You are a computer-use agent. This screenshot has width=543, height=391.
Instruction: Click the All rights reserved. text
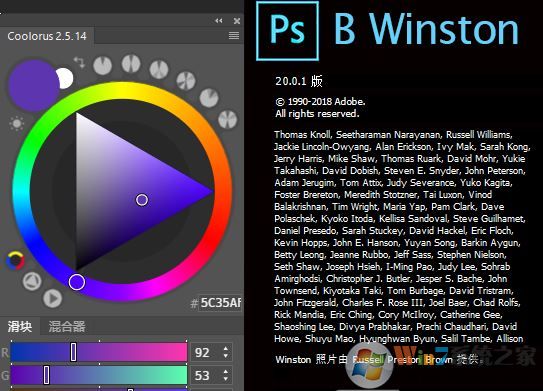[x=317, y=114]
